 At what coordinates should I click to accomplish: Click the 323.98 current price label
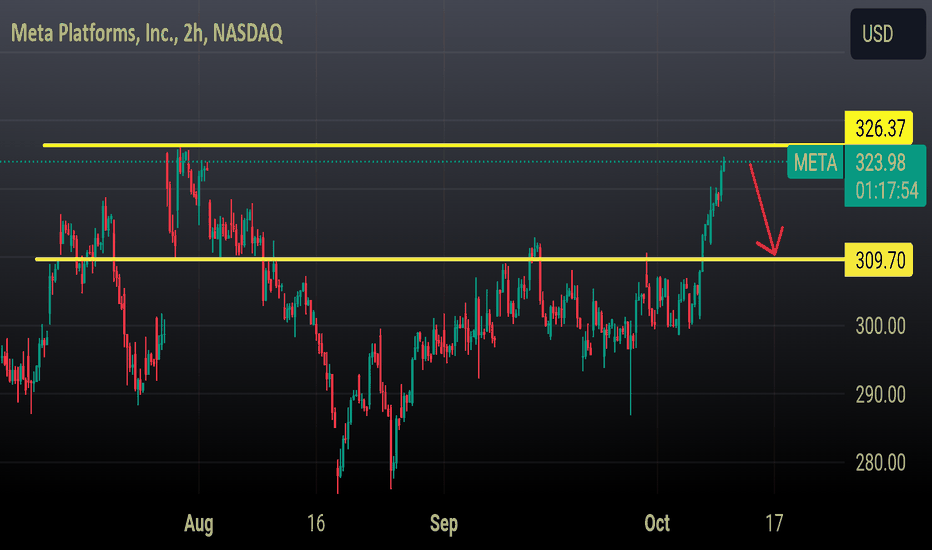coord(880,163)
